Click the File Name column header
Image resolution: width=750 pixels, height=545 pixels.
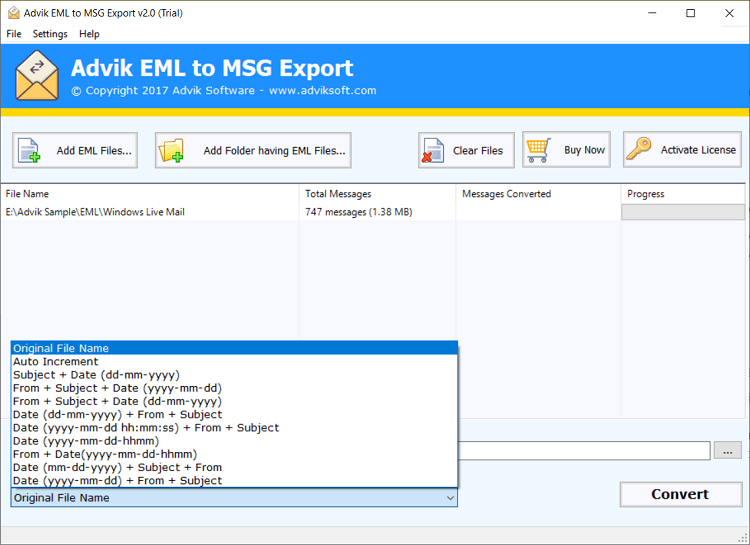150,194
